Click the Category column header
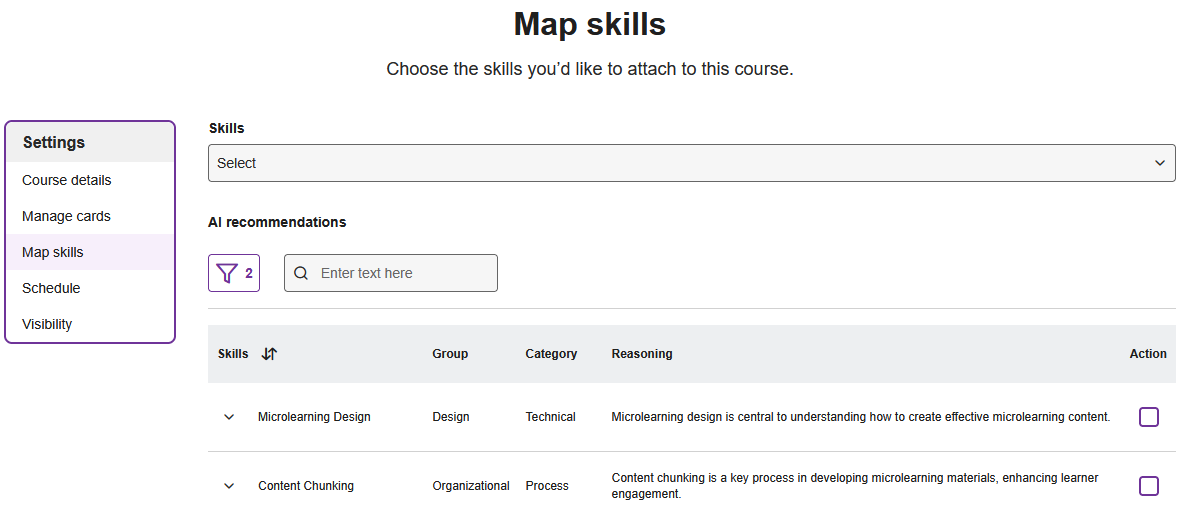1189x517 pixels. [x=551, y=354]
